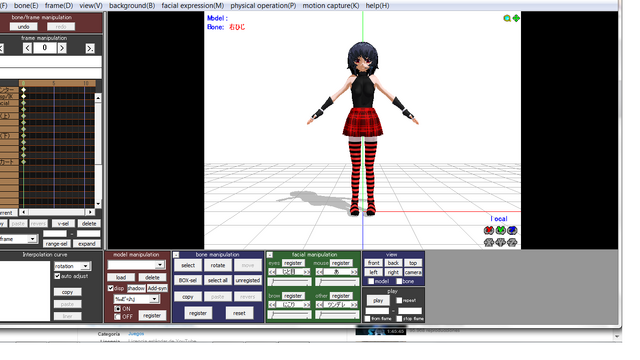Screen dimensions: 640x360
Task: Open the bone(E) menu
Action: point(26,6)
